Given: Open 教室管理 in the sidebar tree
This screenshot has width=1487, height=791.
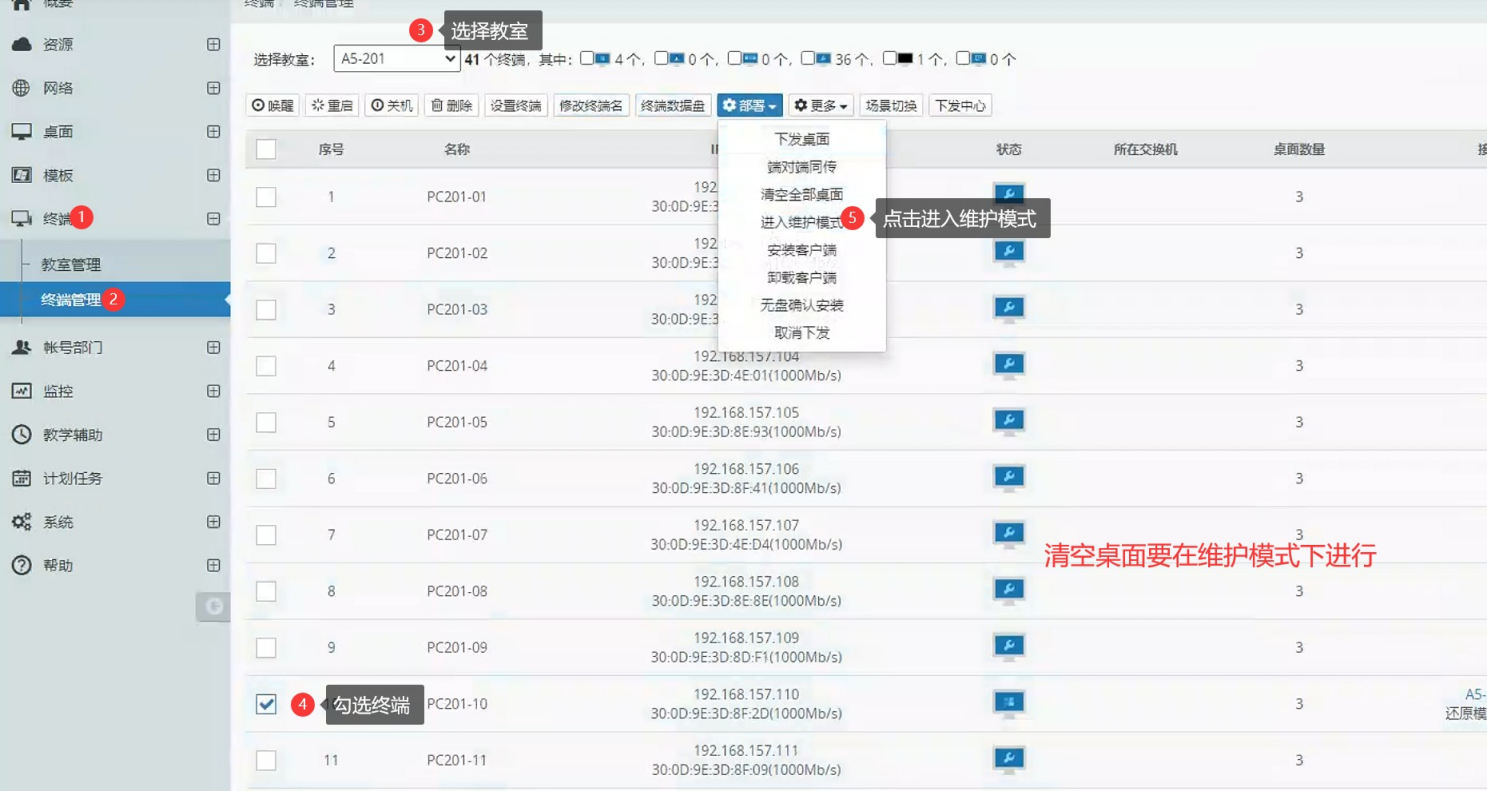Looking at the screenshot, I should pyautogui.click(x=71, y=265).
